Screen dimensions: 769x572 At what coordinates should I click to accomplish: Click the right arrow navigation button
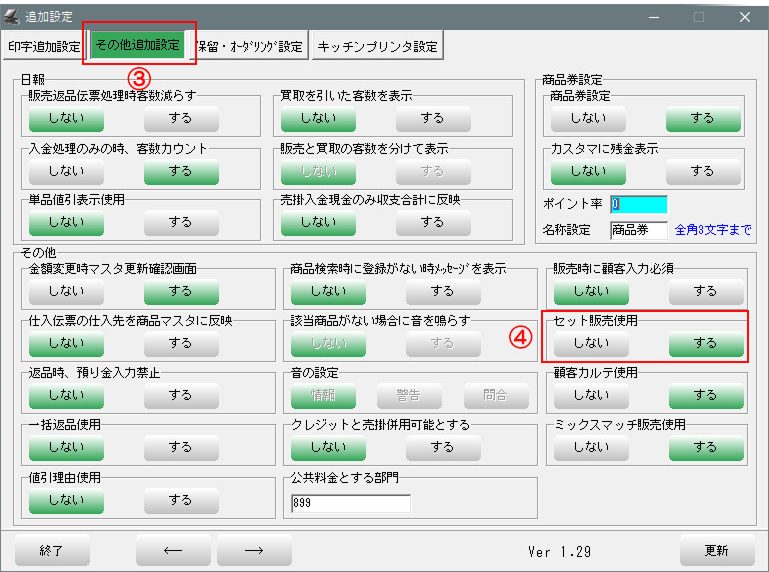pyautogui.click(x=254, y=550)
